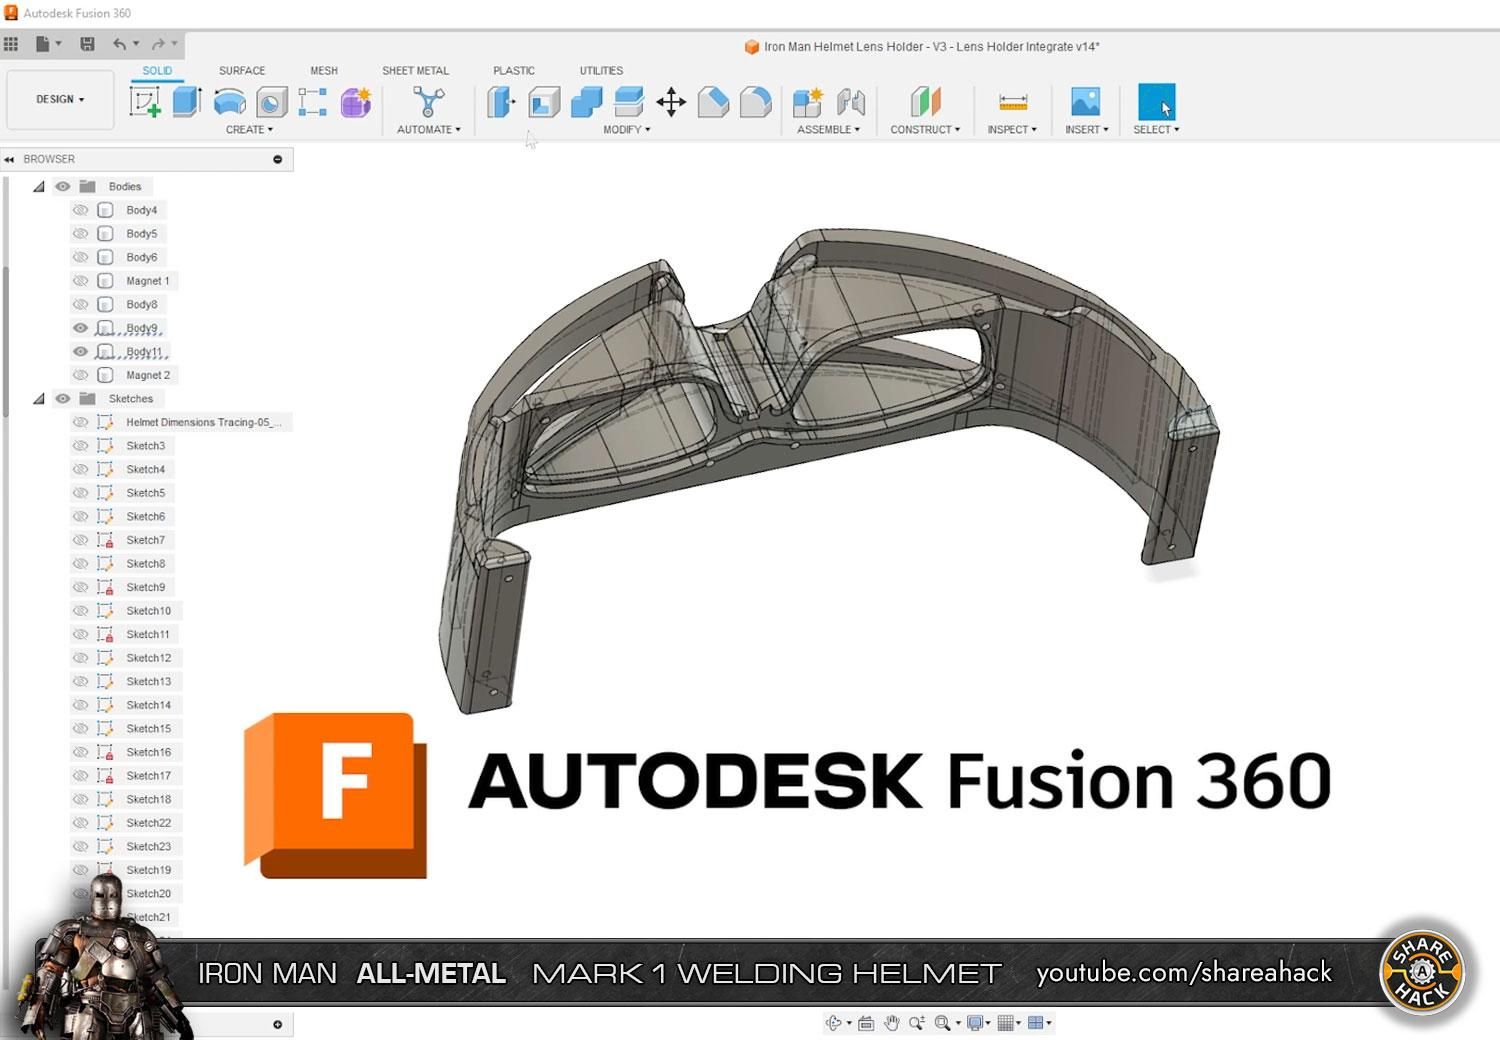Show Magnet 1 with its eye icon

(80, 281)
